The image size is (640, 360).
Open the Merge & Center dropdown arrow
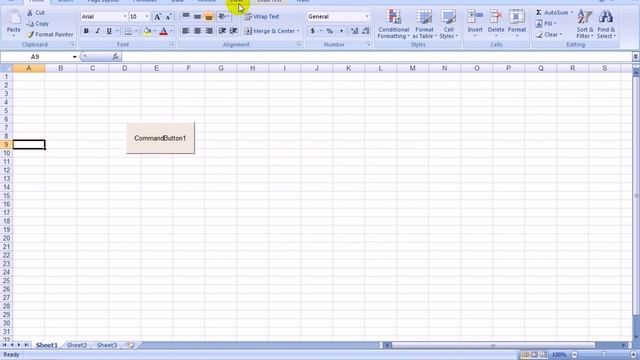pos(298,31)
